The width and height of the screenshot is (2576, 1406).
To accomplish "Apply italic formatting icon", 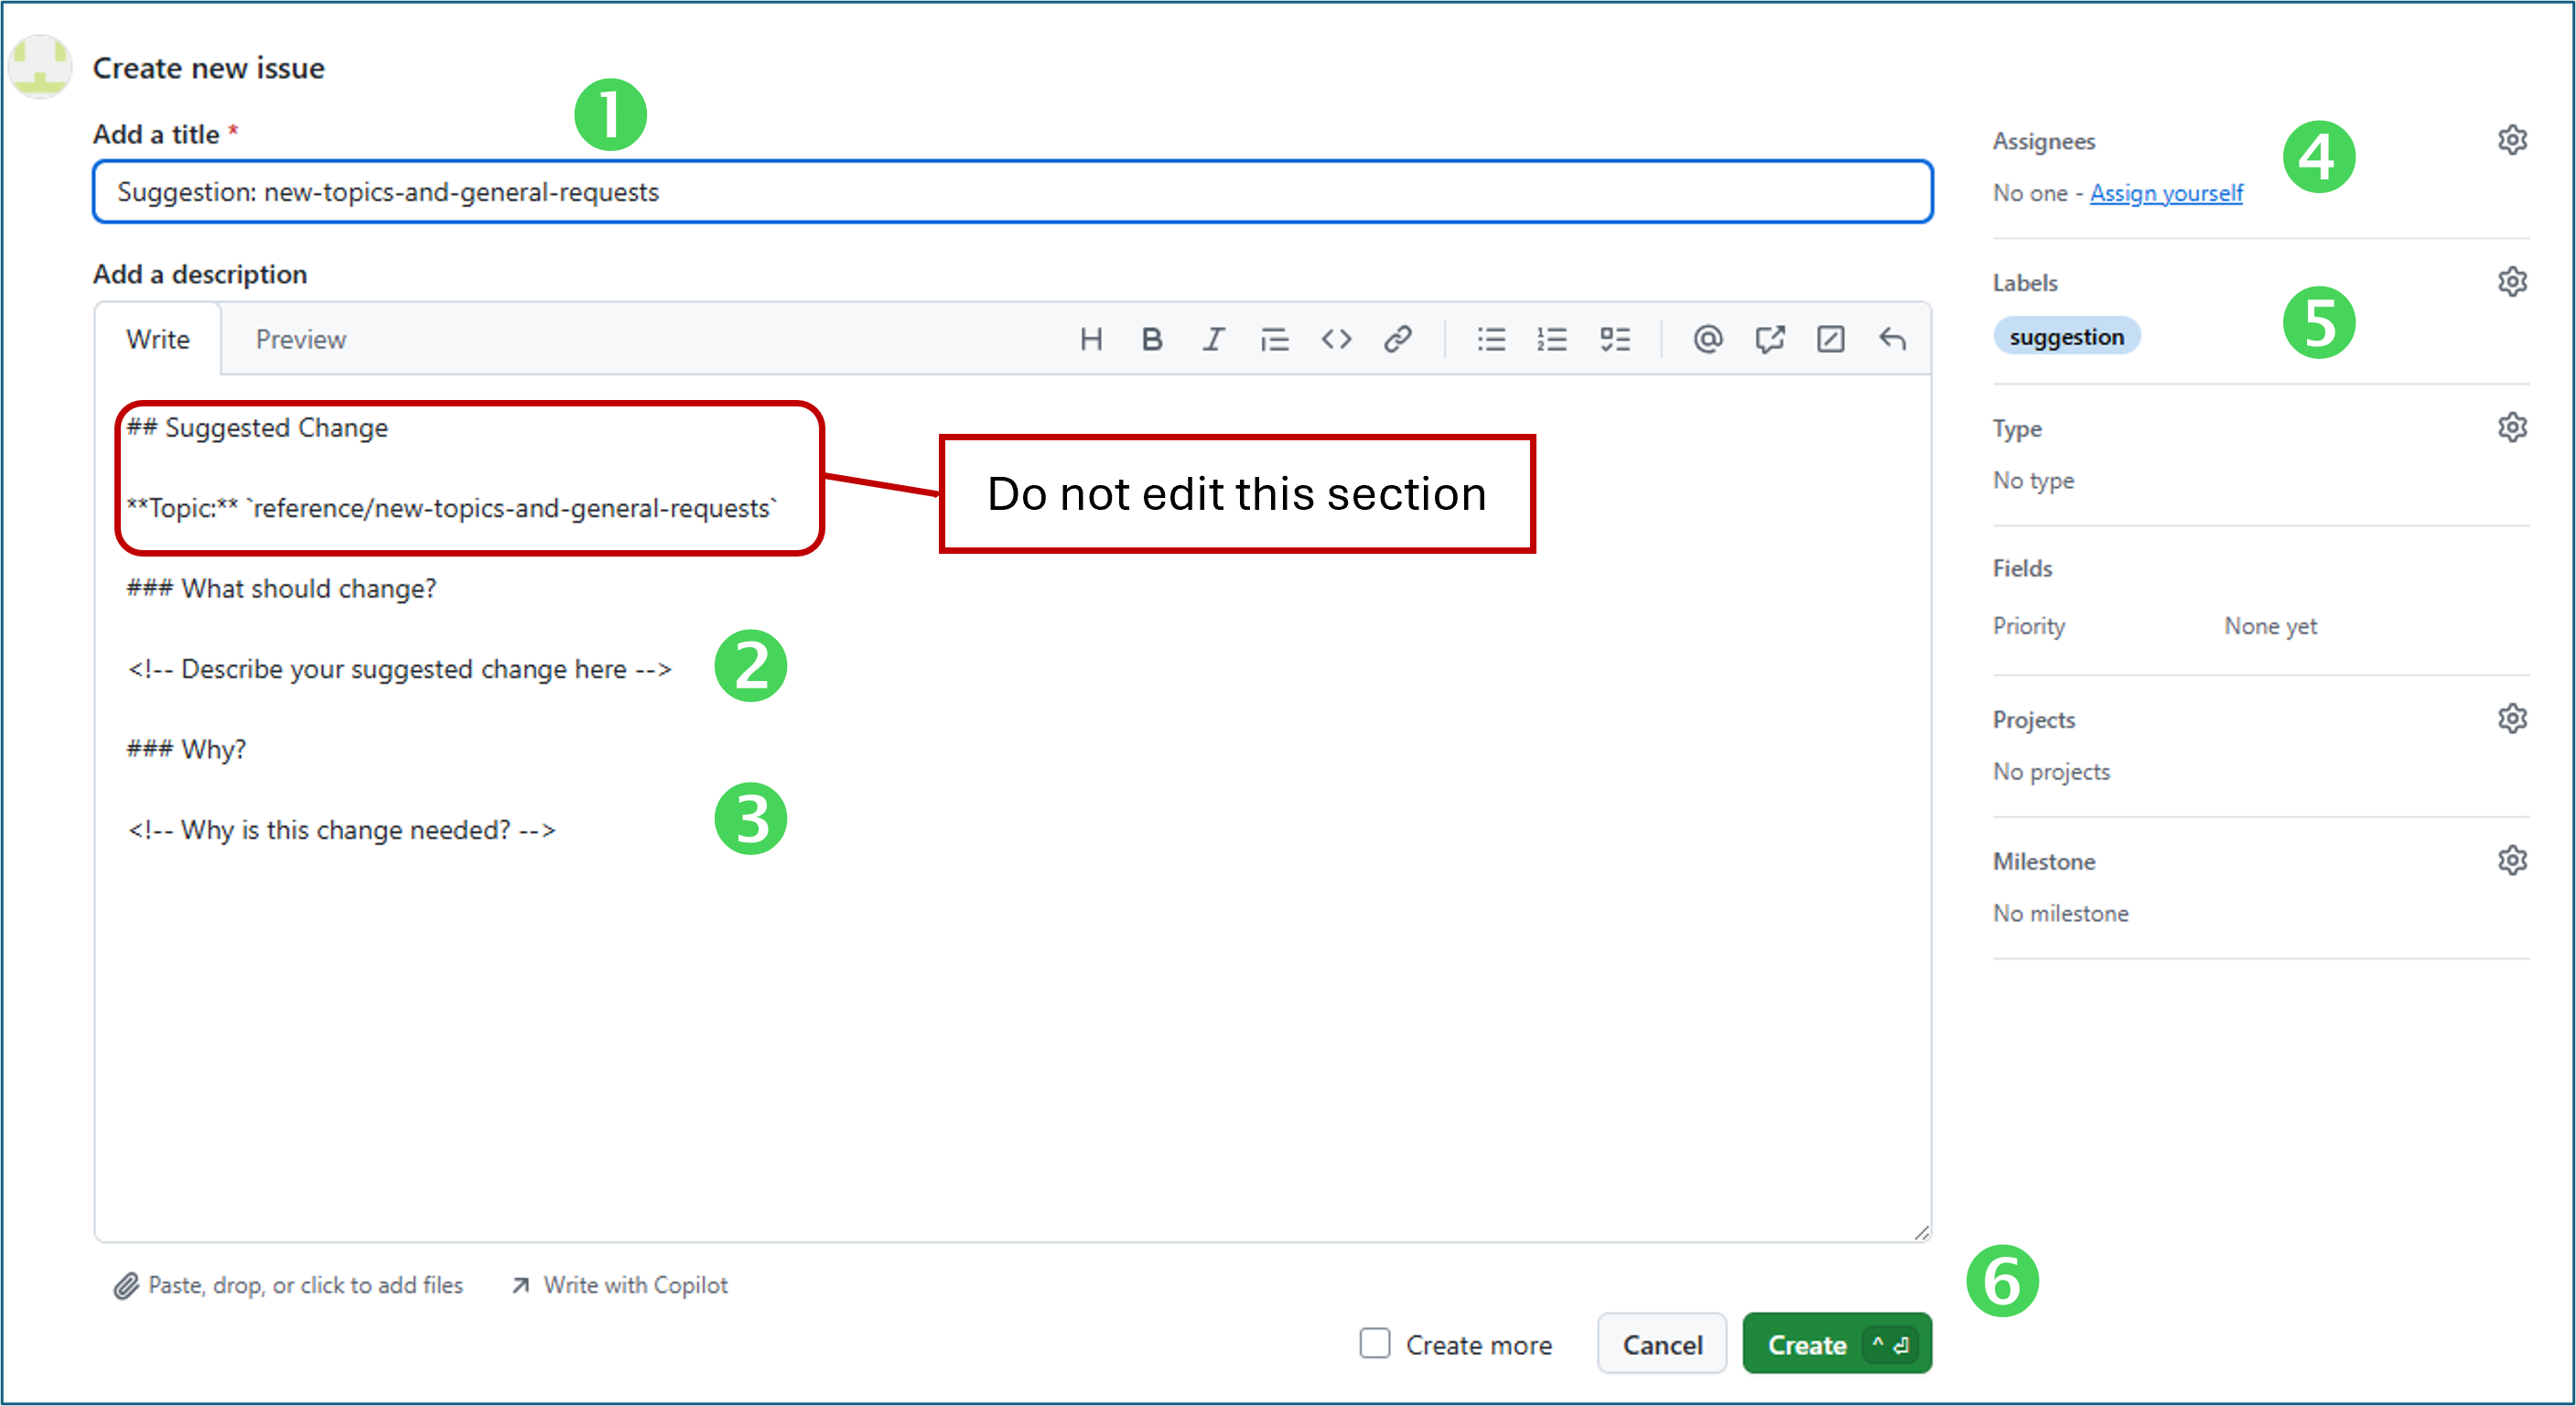I will pos(1213,340).
